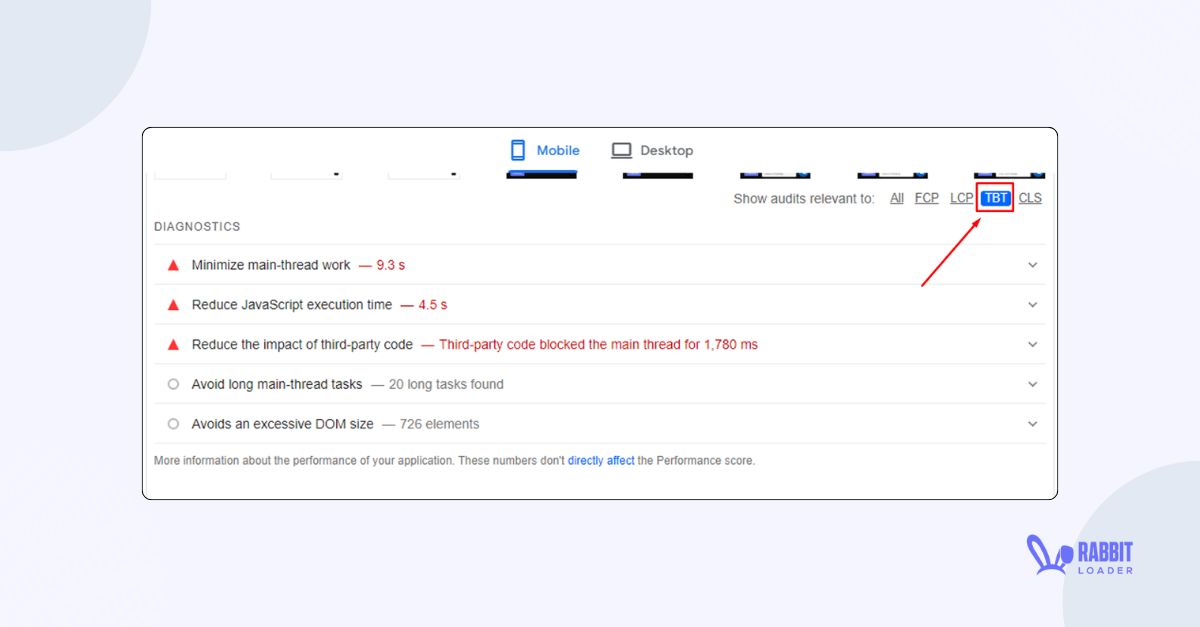Viewport: 1200px width, 627px height.
Task: Click the Desktop monitor icon
Action: click(x=624, y=150)
